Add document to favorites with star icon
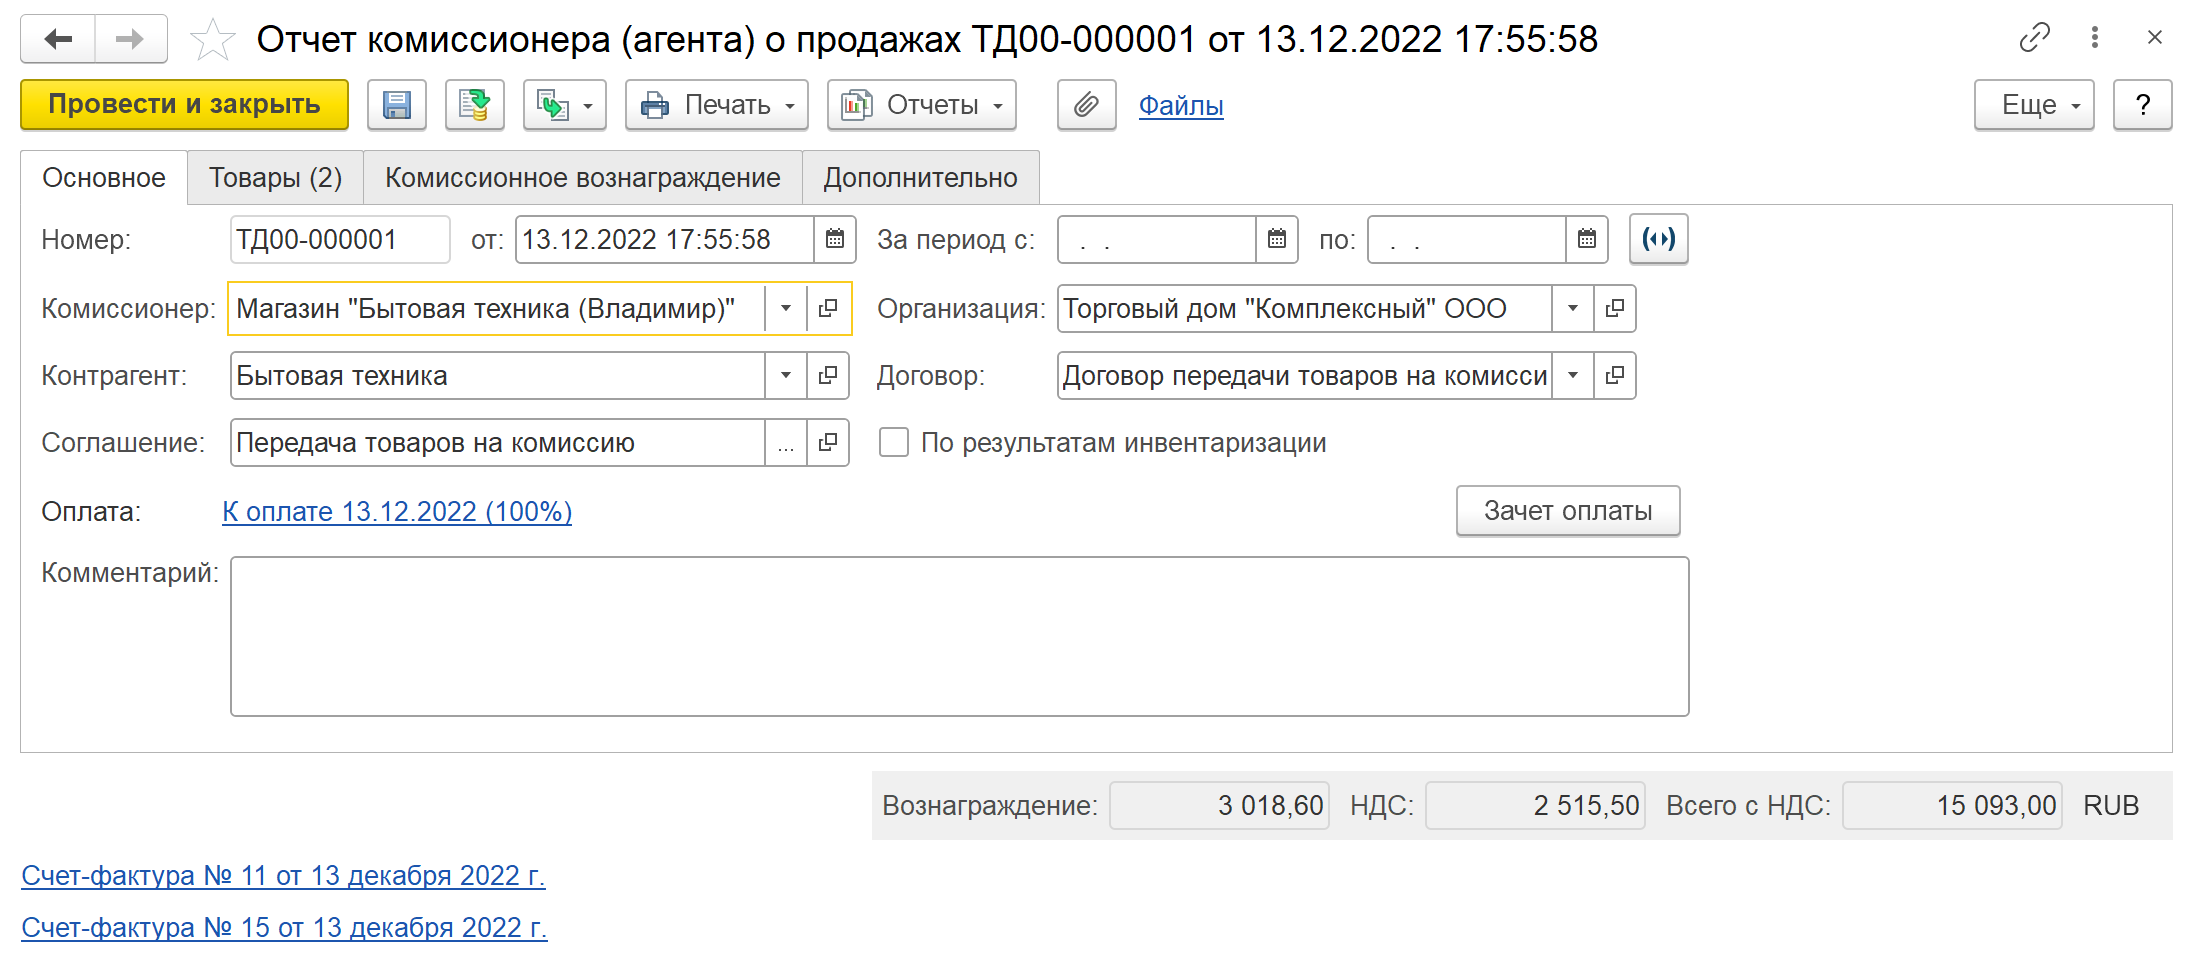The height and width of the screenshot is (966, 2203). coord(212,40)
